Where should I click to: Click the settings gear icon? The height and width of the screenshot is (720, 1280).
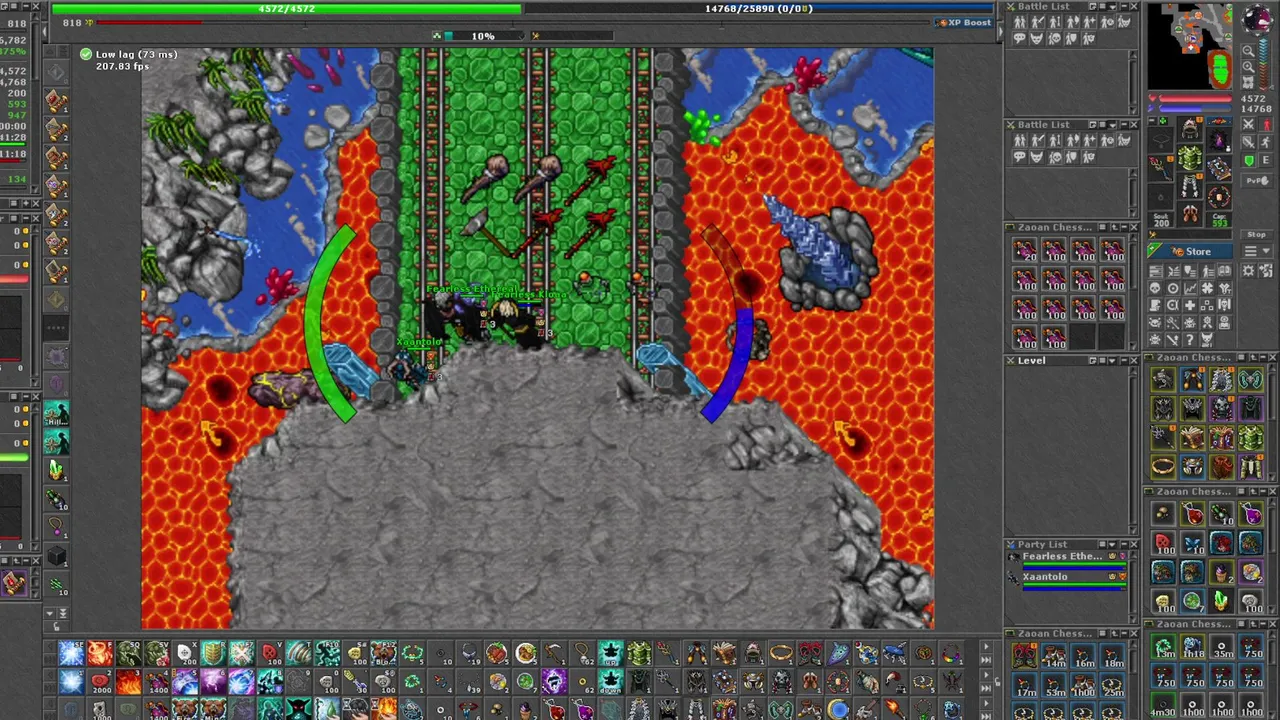1248,271
